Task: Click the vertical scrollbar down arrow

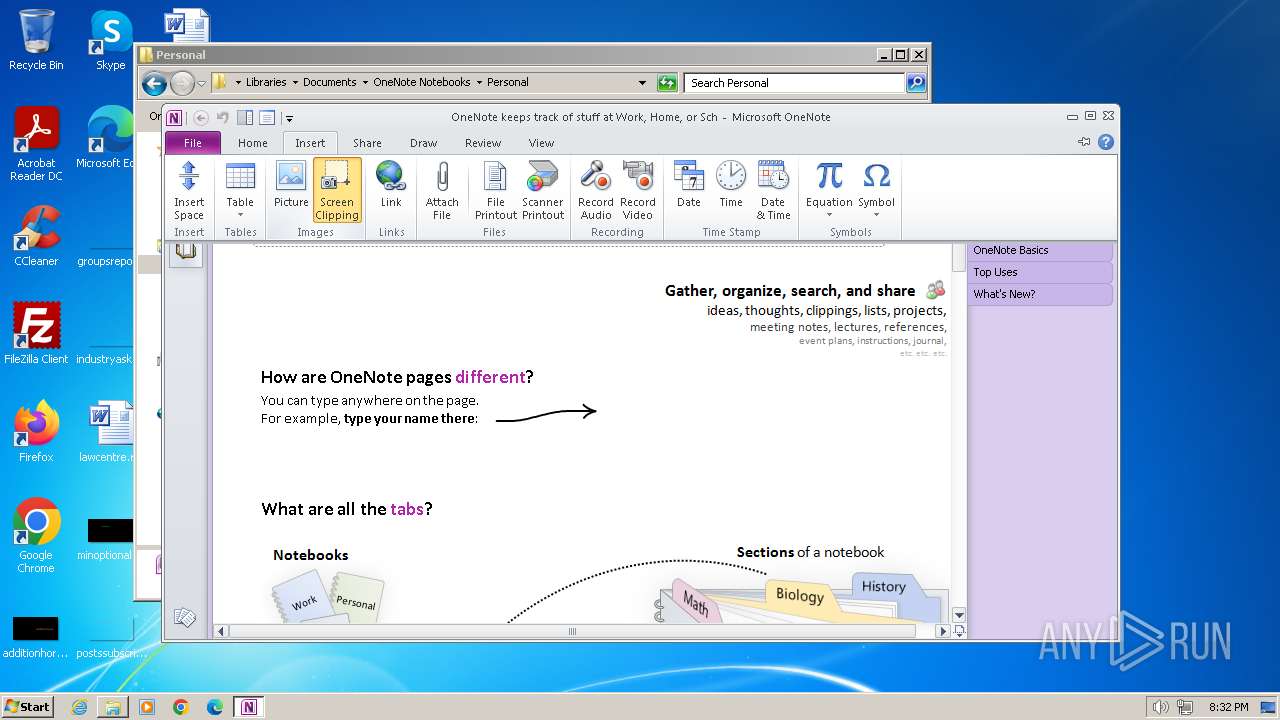Action: (x=959, y=615)
